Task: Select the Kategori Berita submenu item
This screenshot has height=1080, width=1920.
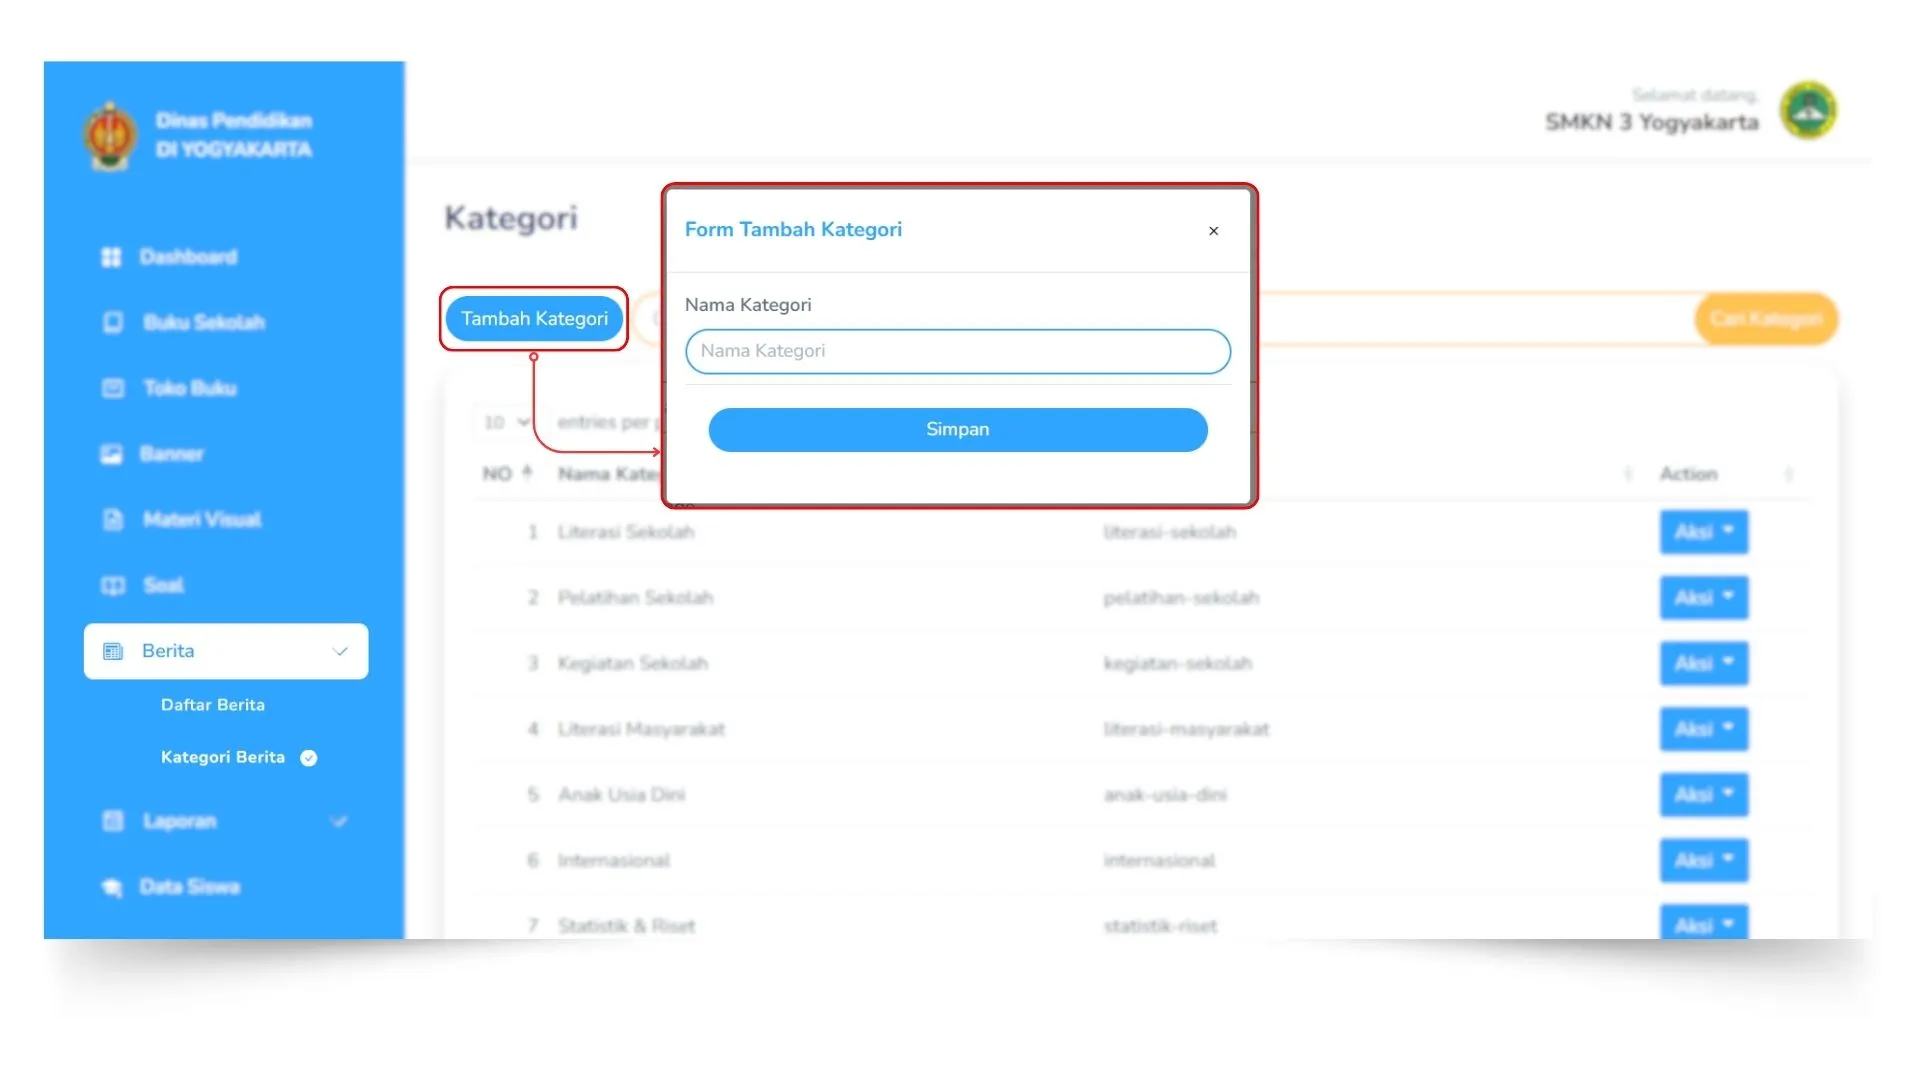Action: pyautogui.click(x=223, y=757)
